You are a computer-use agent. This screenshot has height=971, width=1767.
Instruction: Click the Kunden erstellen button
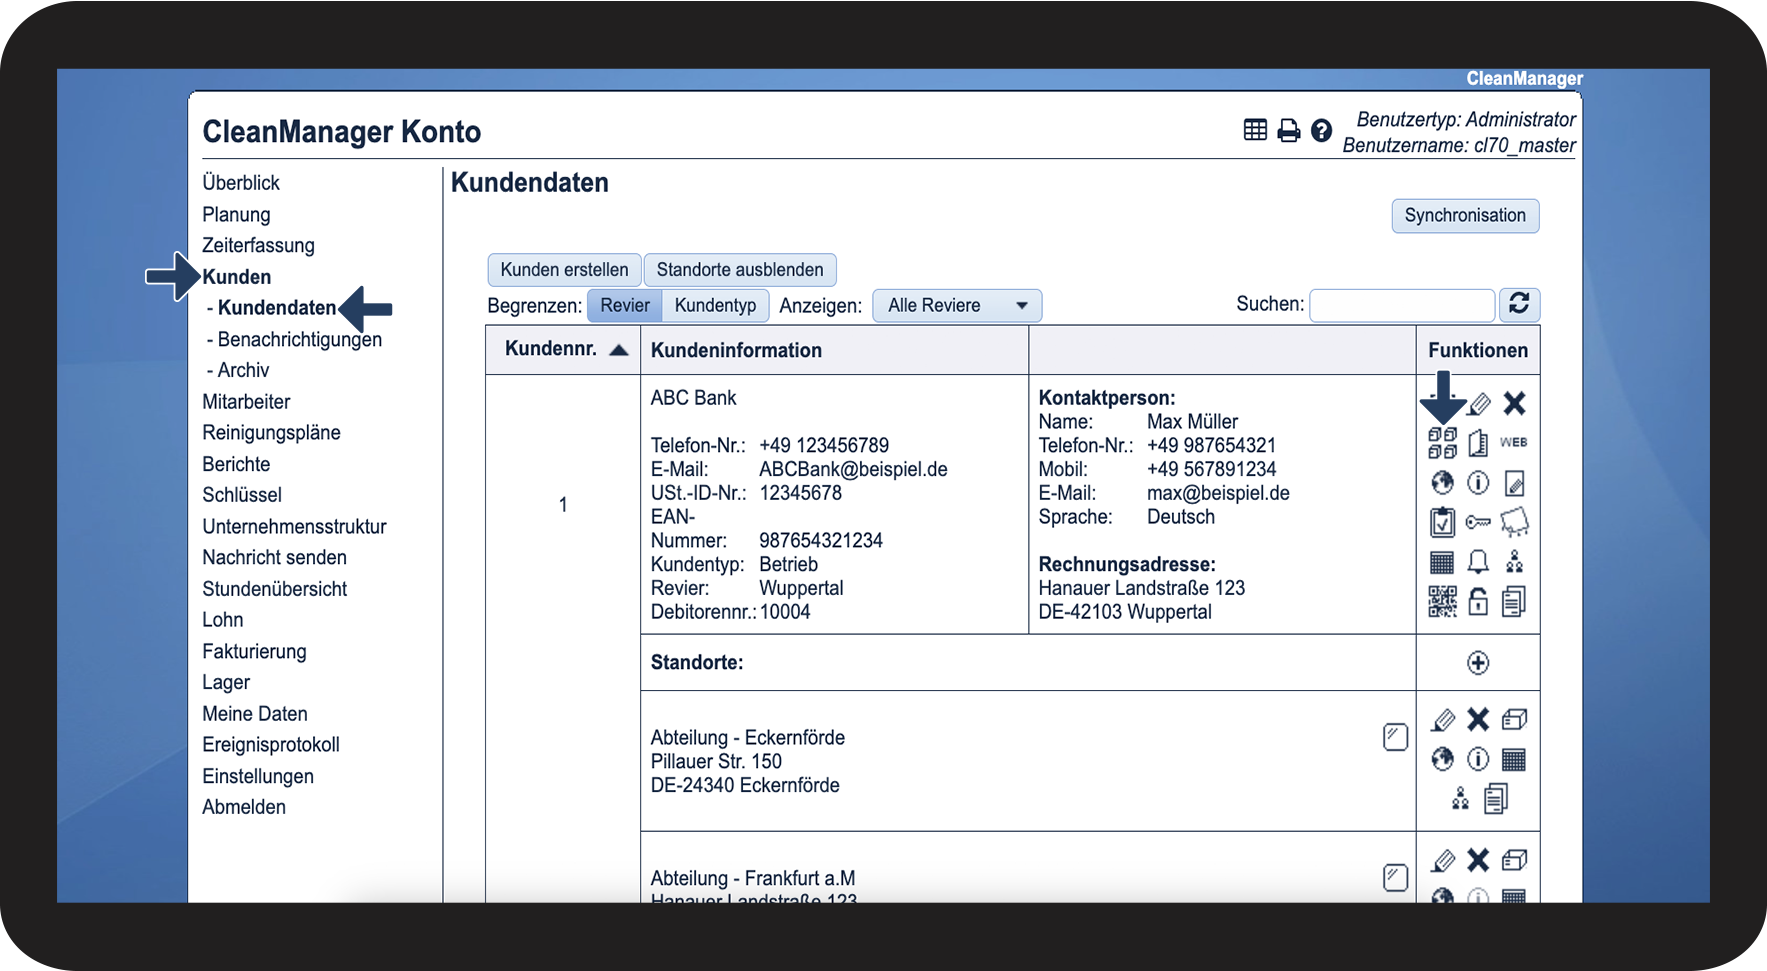coord(564,270)
